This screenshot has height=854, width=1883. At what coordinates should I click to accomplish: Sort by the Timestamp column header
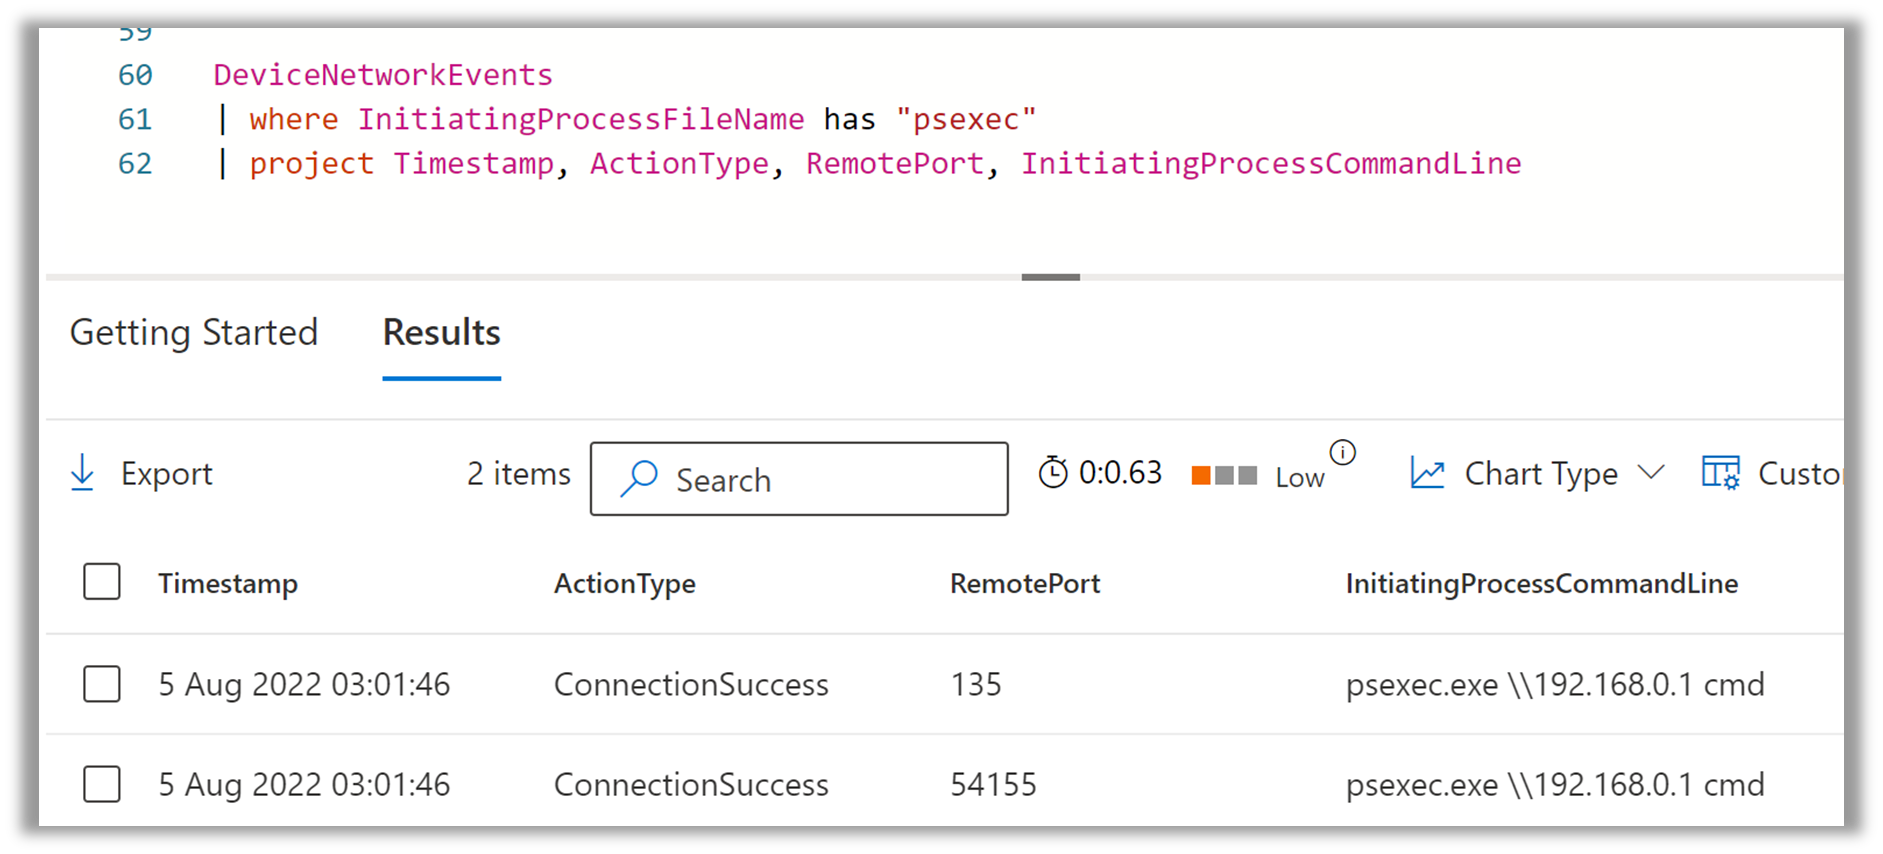228,583
